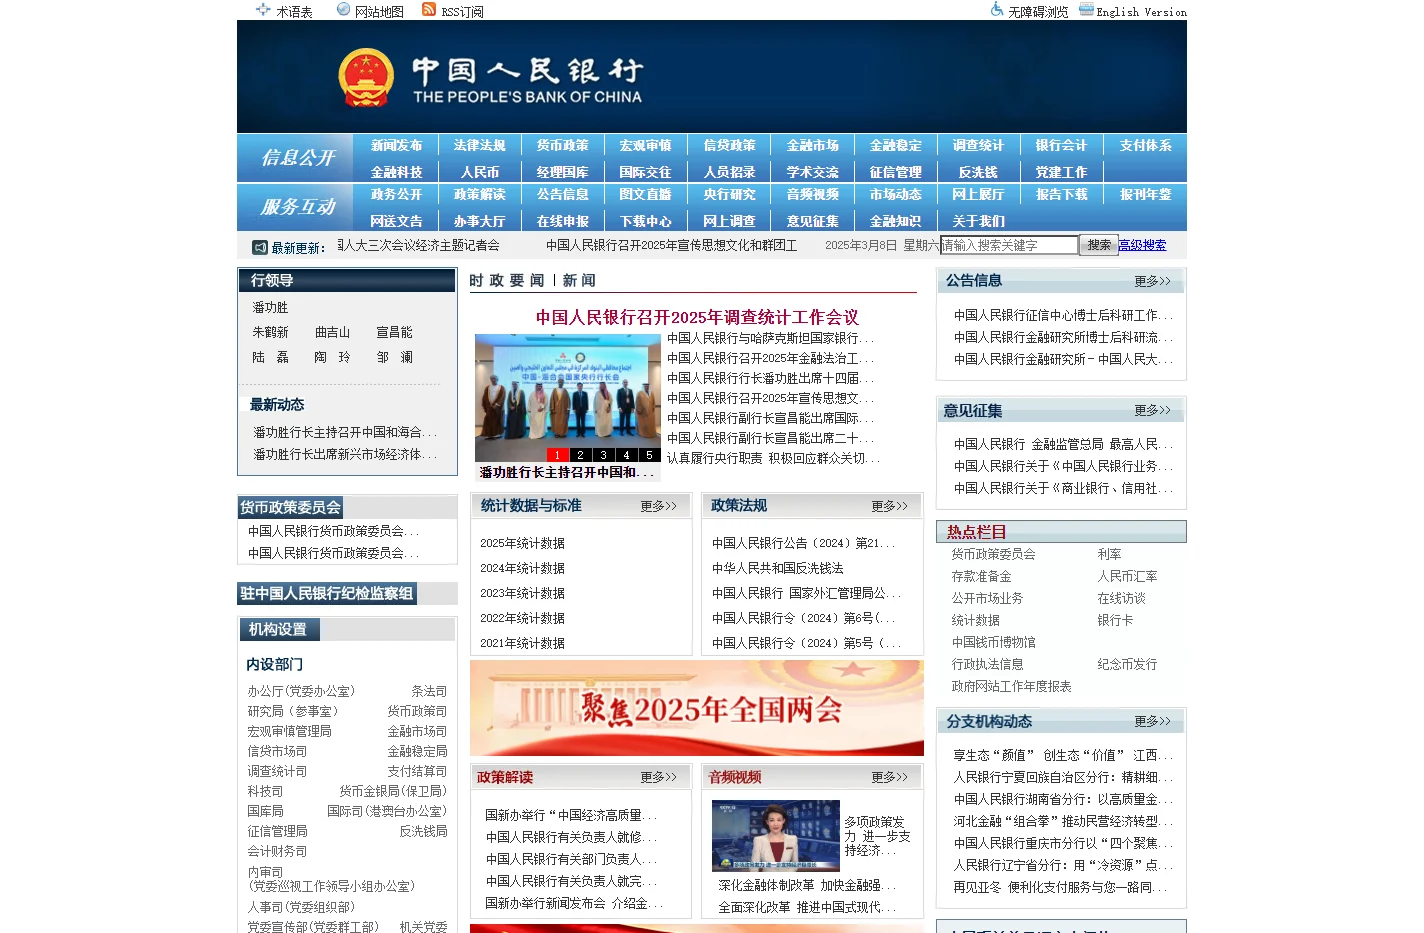
Task: Open the 中国钱币博物馆 link
Action: point(993,642)
